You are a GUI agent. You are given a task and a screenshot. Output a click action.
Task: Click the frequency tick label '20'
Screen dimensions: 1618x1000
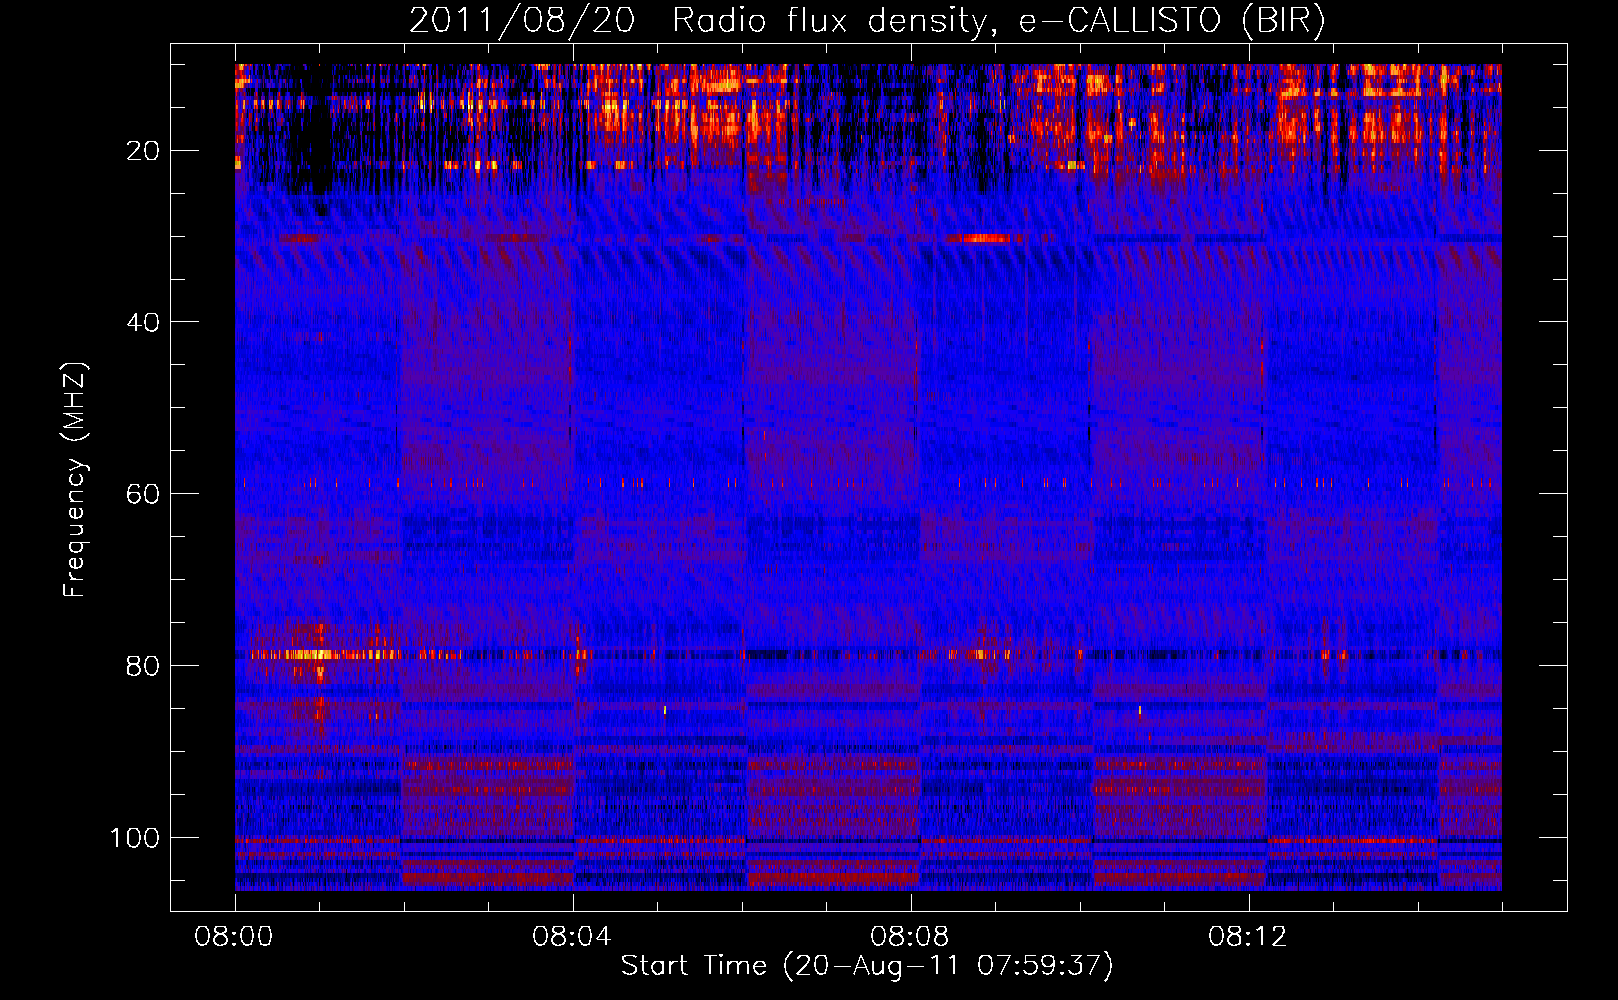pyautogui.click(x=143, y=151)
